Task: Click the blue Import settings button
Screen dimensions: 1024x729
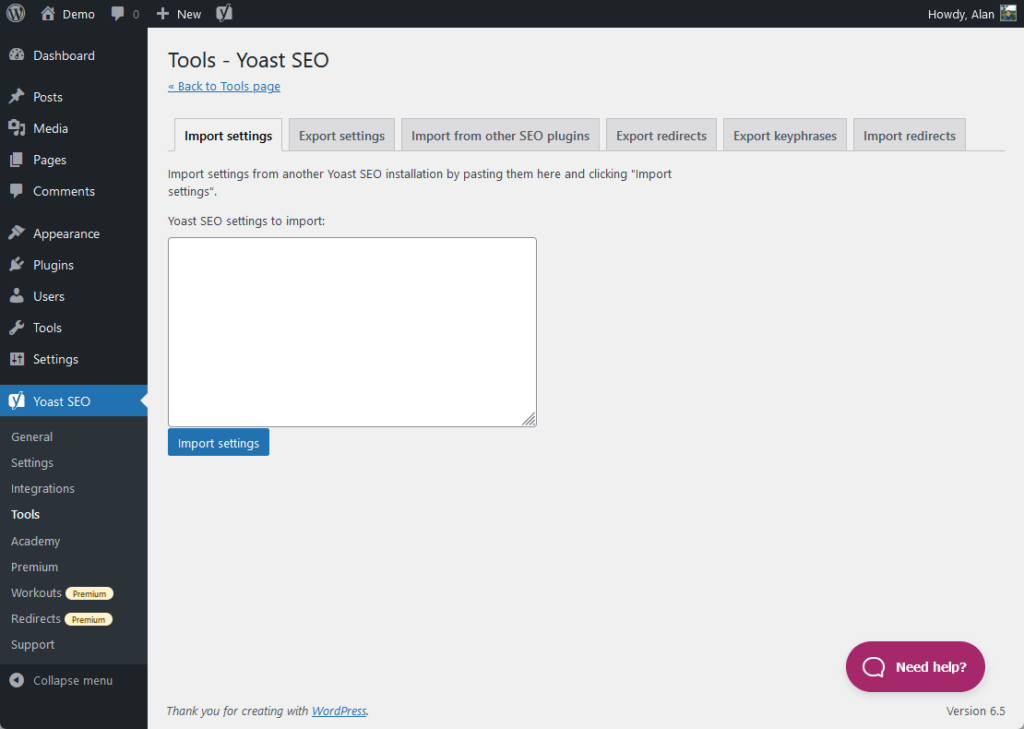Action: coord(218,442)
